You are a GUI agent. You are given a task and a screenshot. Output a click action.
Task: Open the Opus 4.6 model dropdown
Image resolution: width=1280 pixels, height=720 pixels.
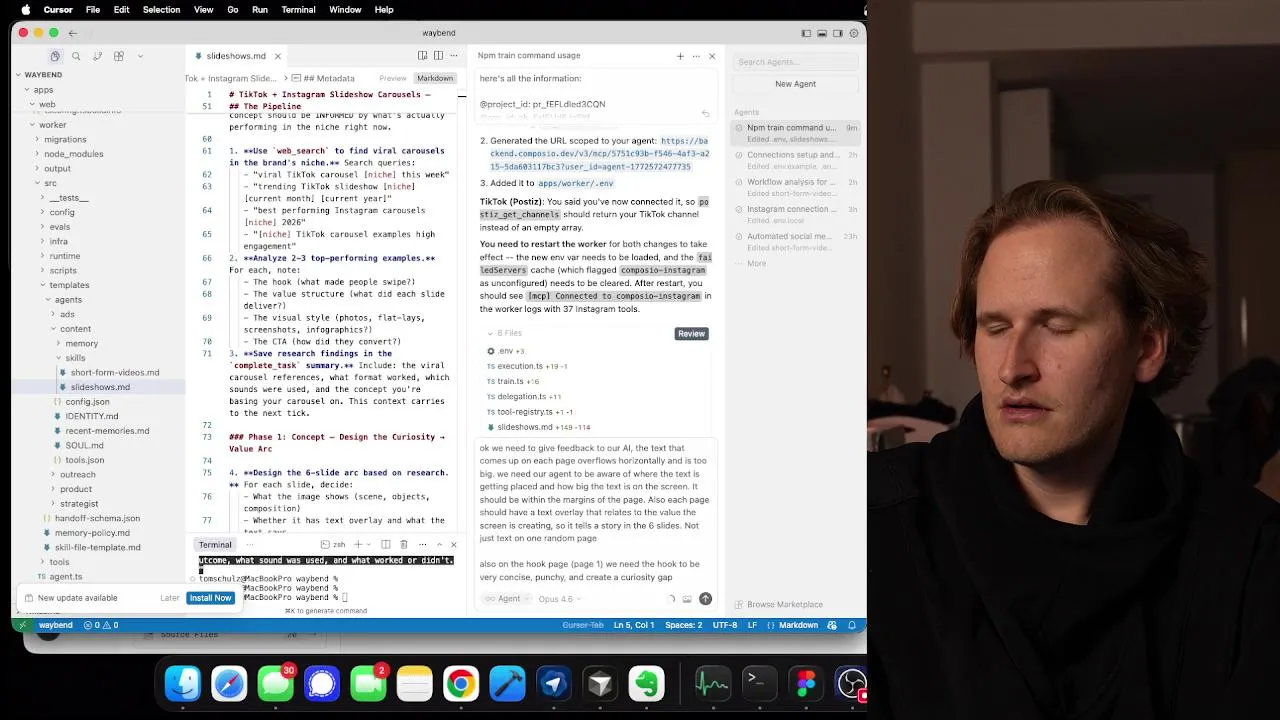(559, 599)
